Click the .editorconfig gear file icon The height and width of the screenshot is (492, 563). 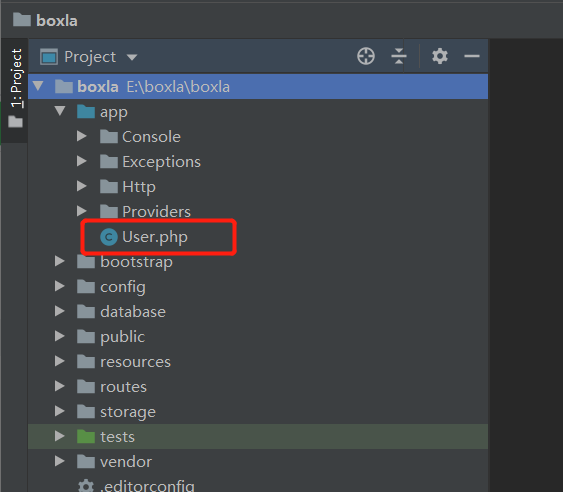click(86, 486)
